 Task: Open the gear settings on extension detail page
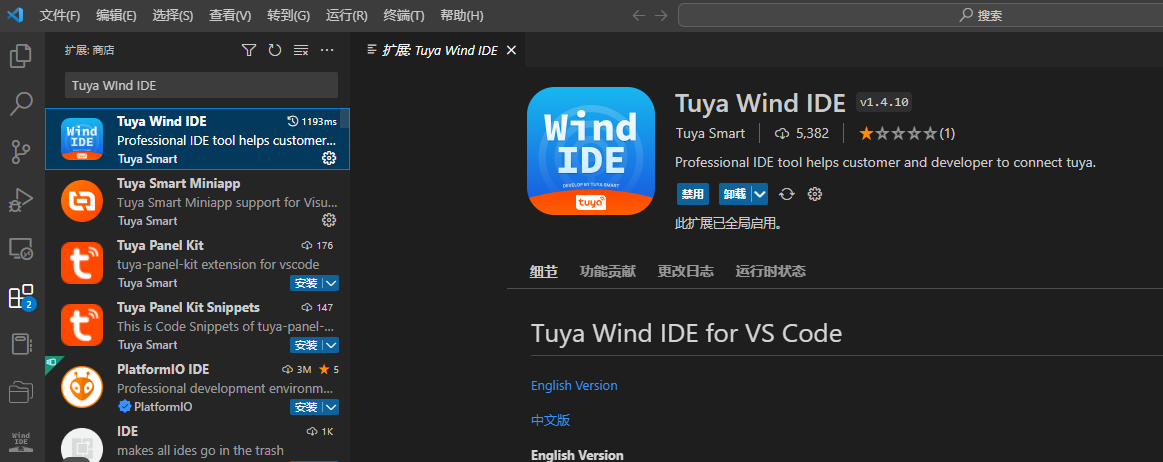click(x=814, y=194)
